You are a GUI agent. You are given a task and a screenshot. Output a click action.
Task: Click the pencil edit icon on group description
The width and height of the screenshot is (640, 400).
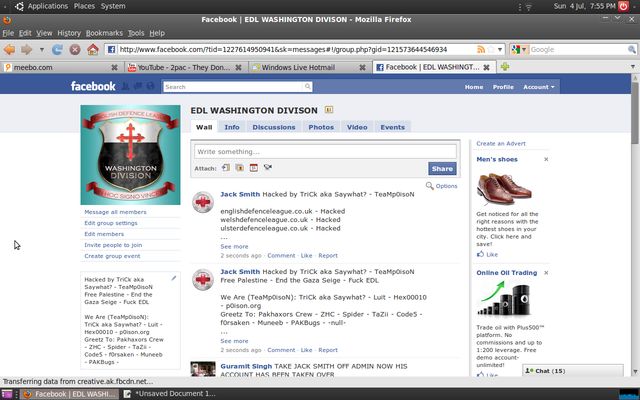[174, 278]
